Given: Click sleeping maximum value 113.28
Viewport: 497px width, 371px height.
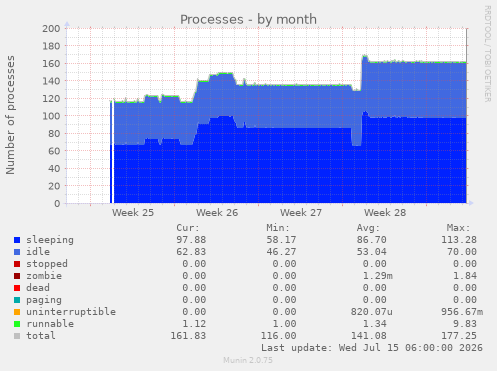Looking at the screenshot, I should pyautogui.click(x=459, y=240).
